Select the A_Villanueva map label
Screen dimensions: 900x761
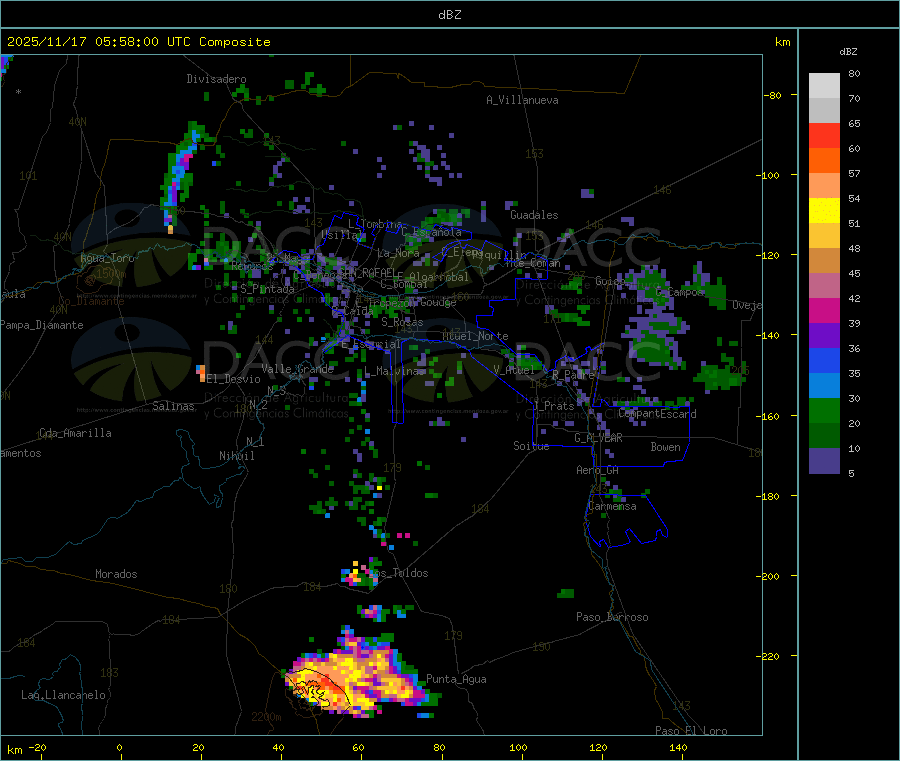[522, 100]
